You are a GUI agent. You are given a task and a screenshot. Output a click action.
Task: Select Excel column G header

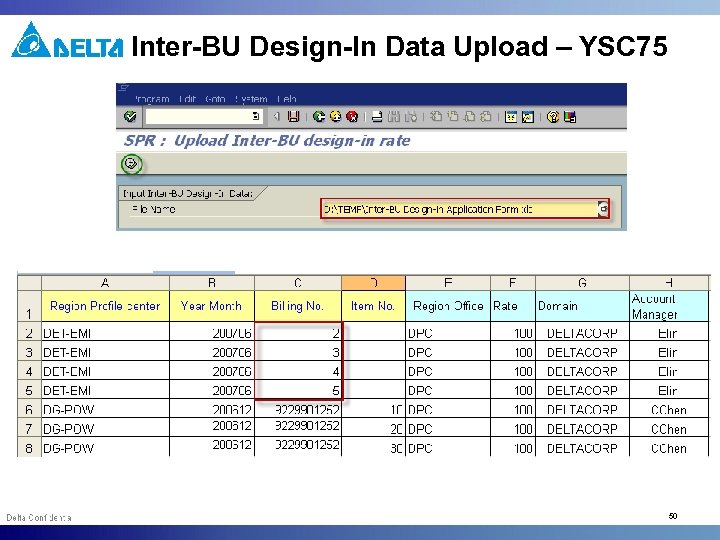[582, 283]
